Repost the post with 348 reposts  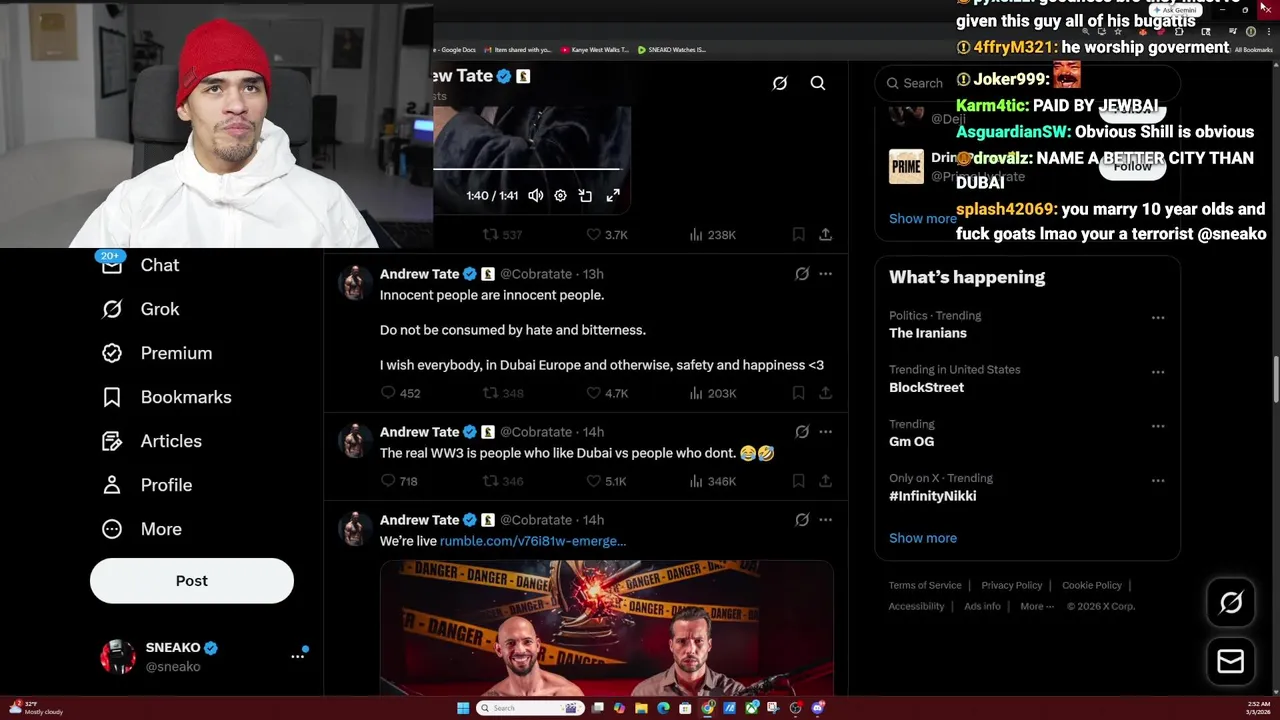[503, 393]
